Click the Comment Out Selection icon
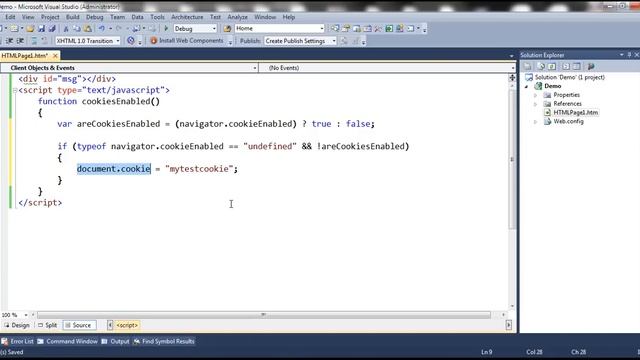The width and height of the screenshot is (640, 360). coord(34,41)
